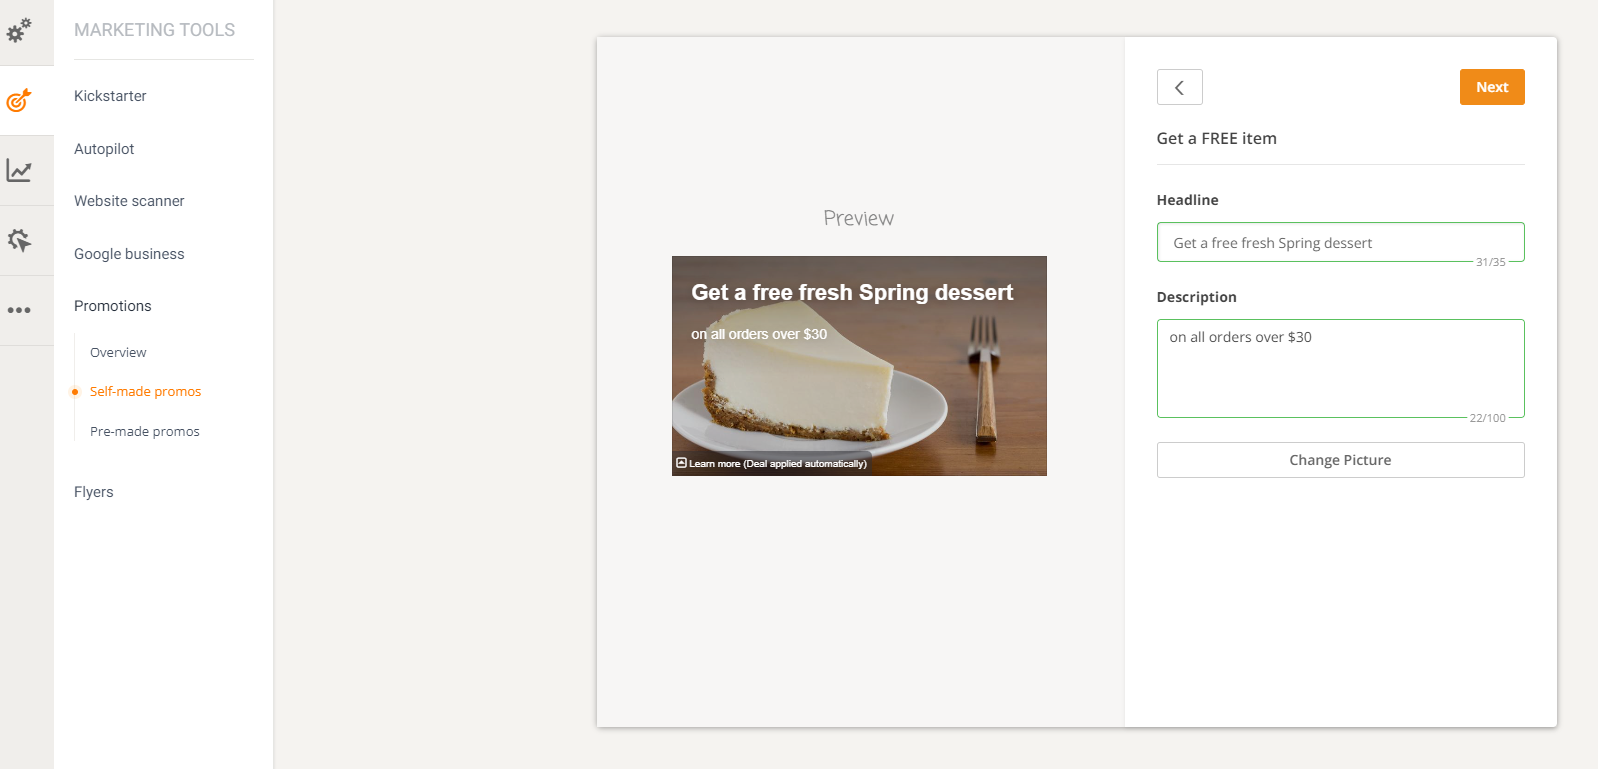Viewport: 1598px width, 769px height.
Task: Click the cursor click sidebar icon
Action: tap(19, 240)
